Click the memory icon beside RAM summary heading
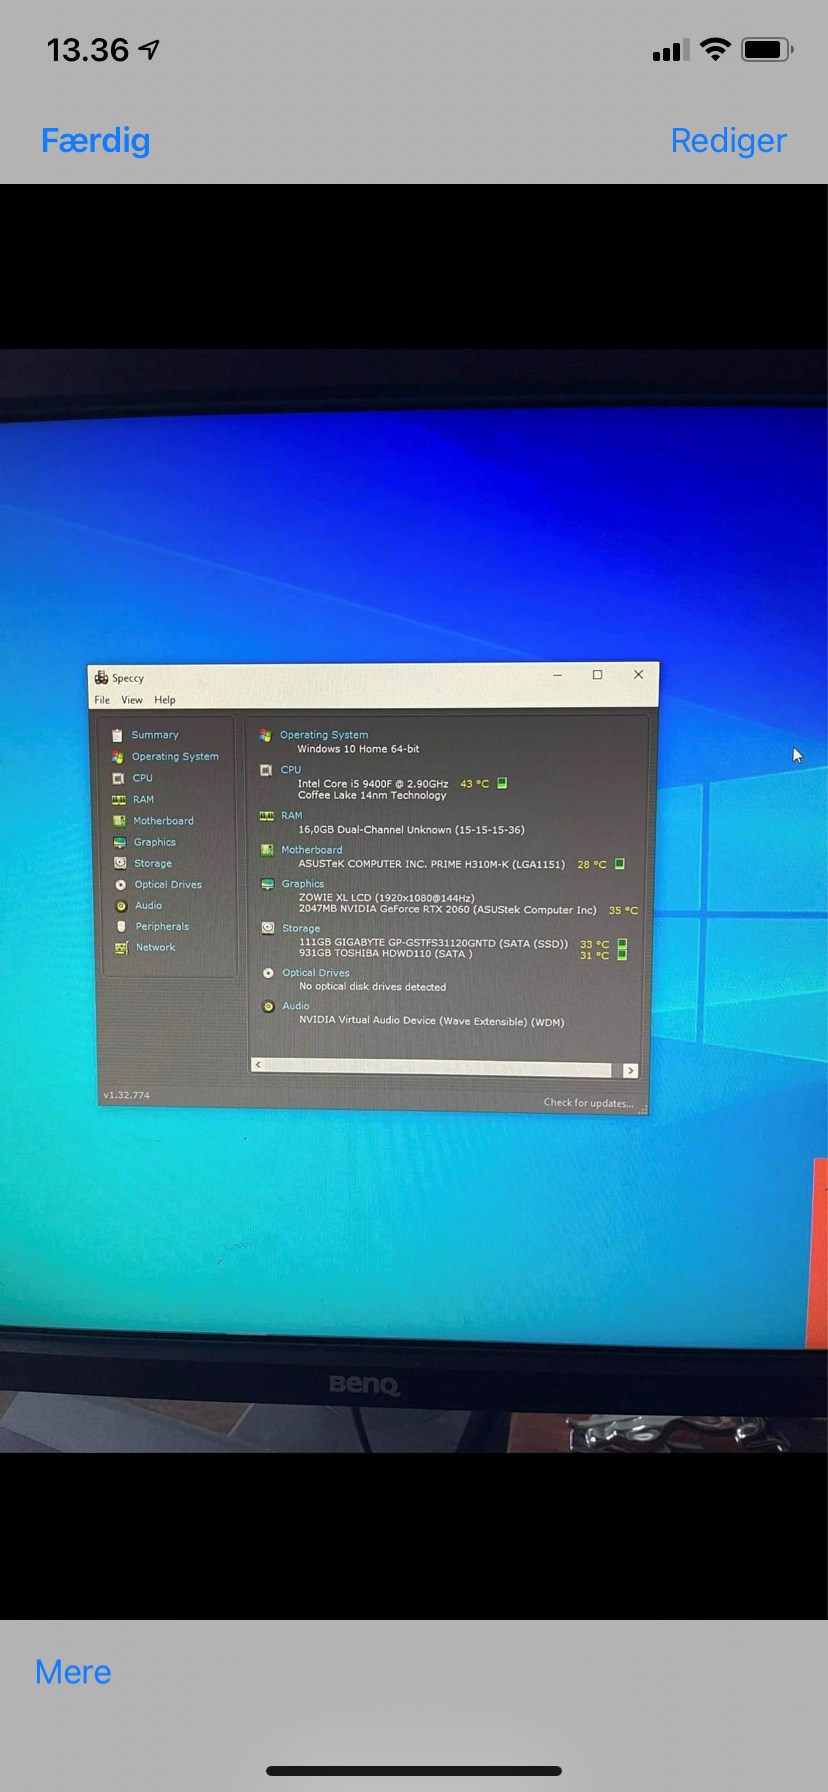Screen dimensions: 828x1792 tap(266, 816)
